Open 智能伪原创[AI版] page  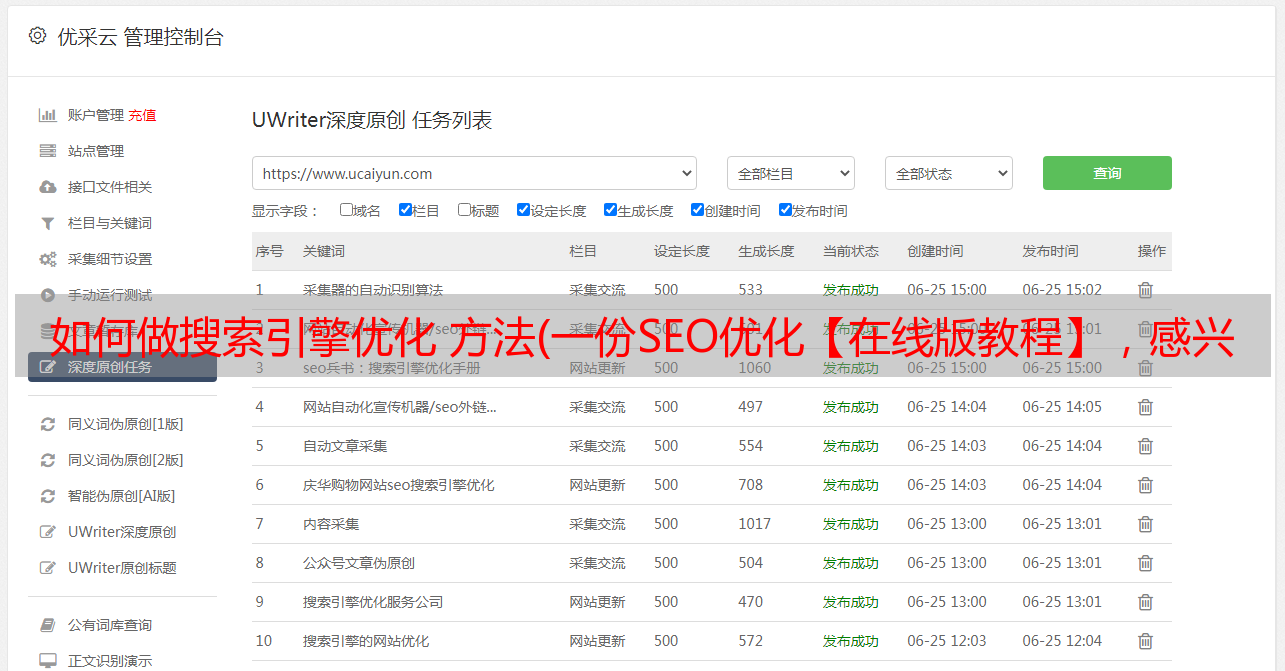pyautogui.click(x=122, y=496)
